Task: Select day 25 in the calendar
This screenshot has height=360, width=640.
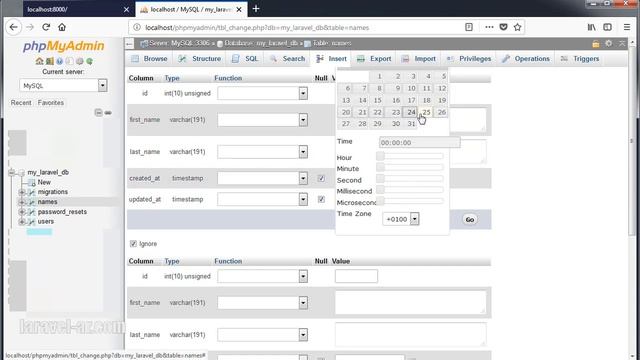Action: click(x=426, y=112)
